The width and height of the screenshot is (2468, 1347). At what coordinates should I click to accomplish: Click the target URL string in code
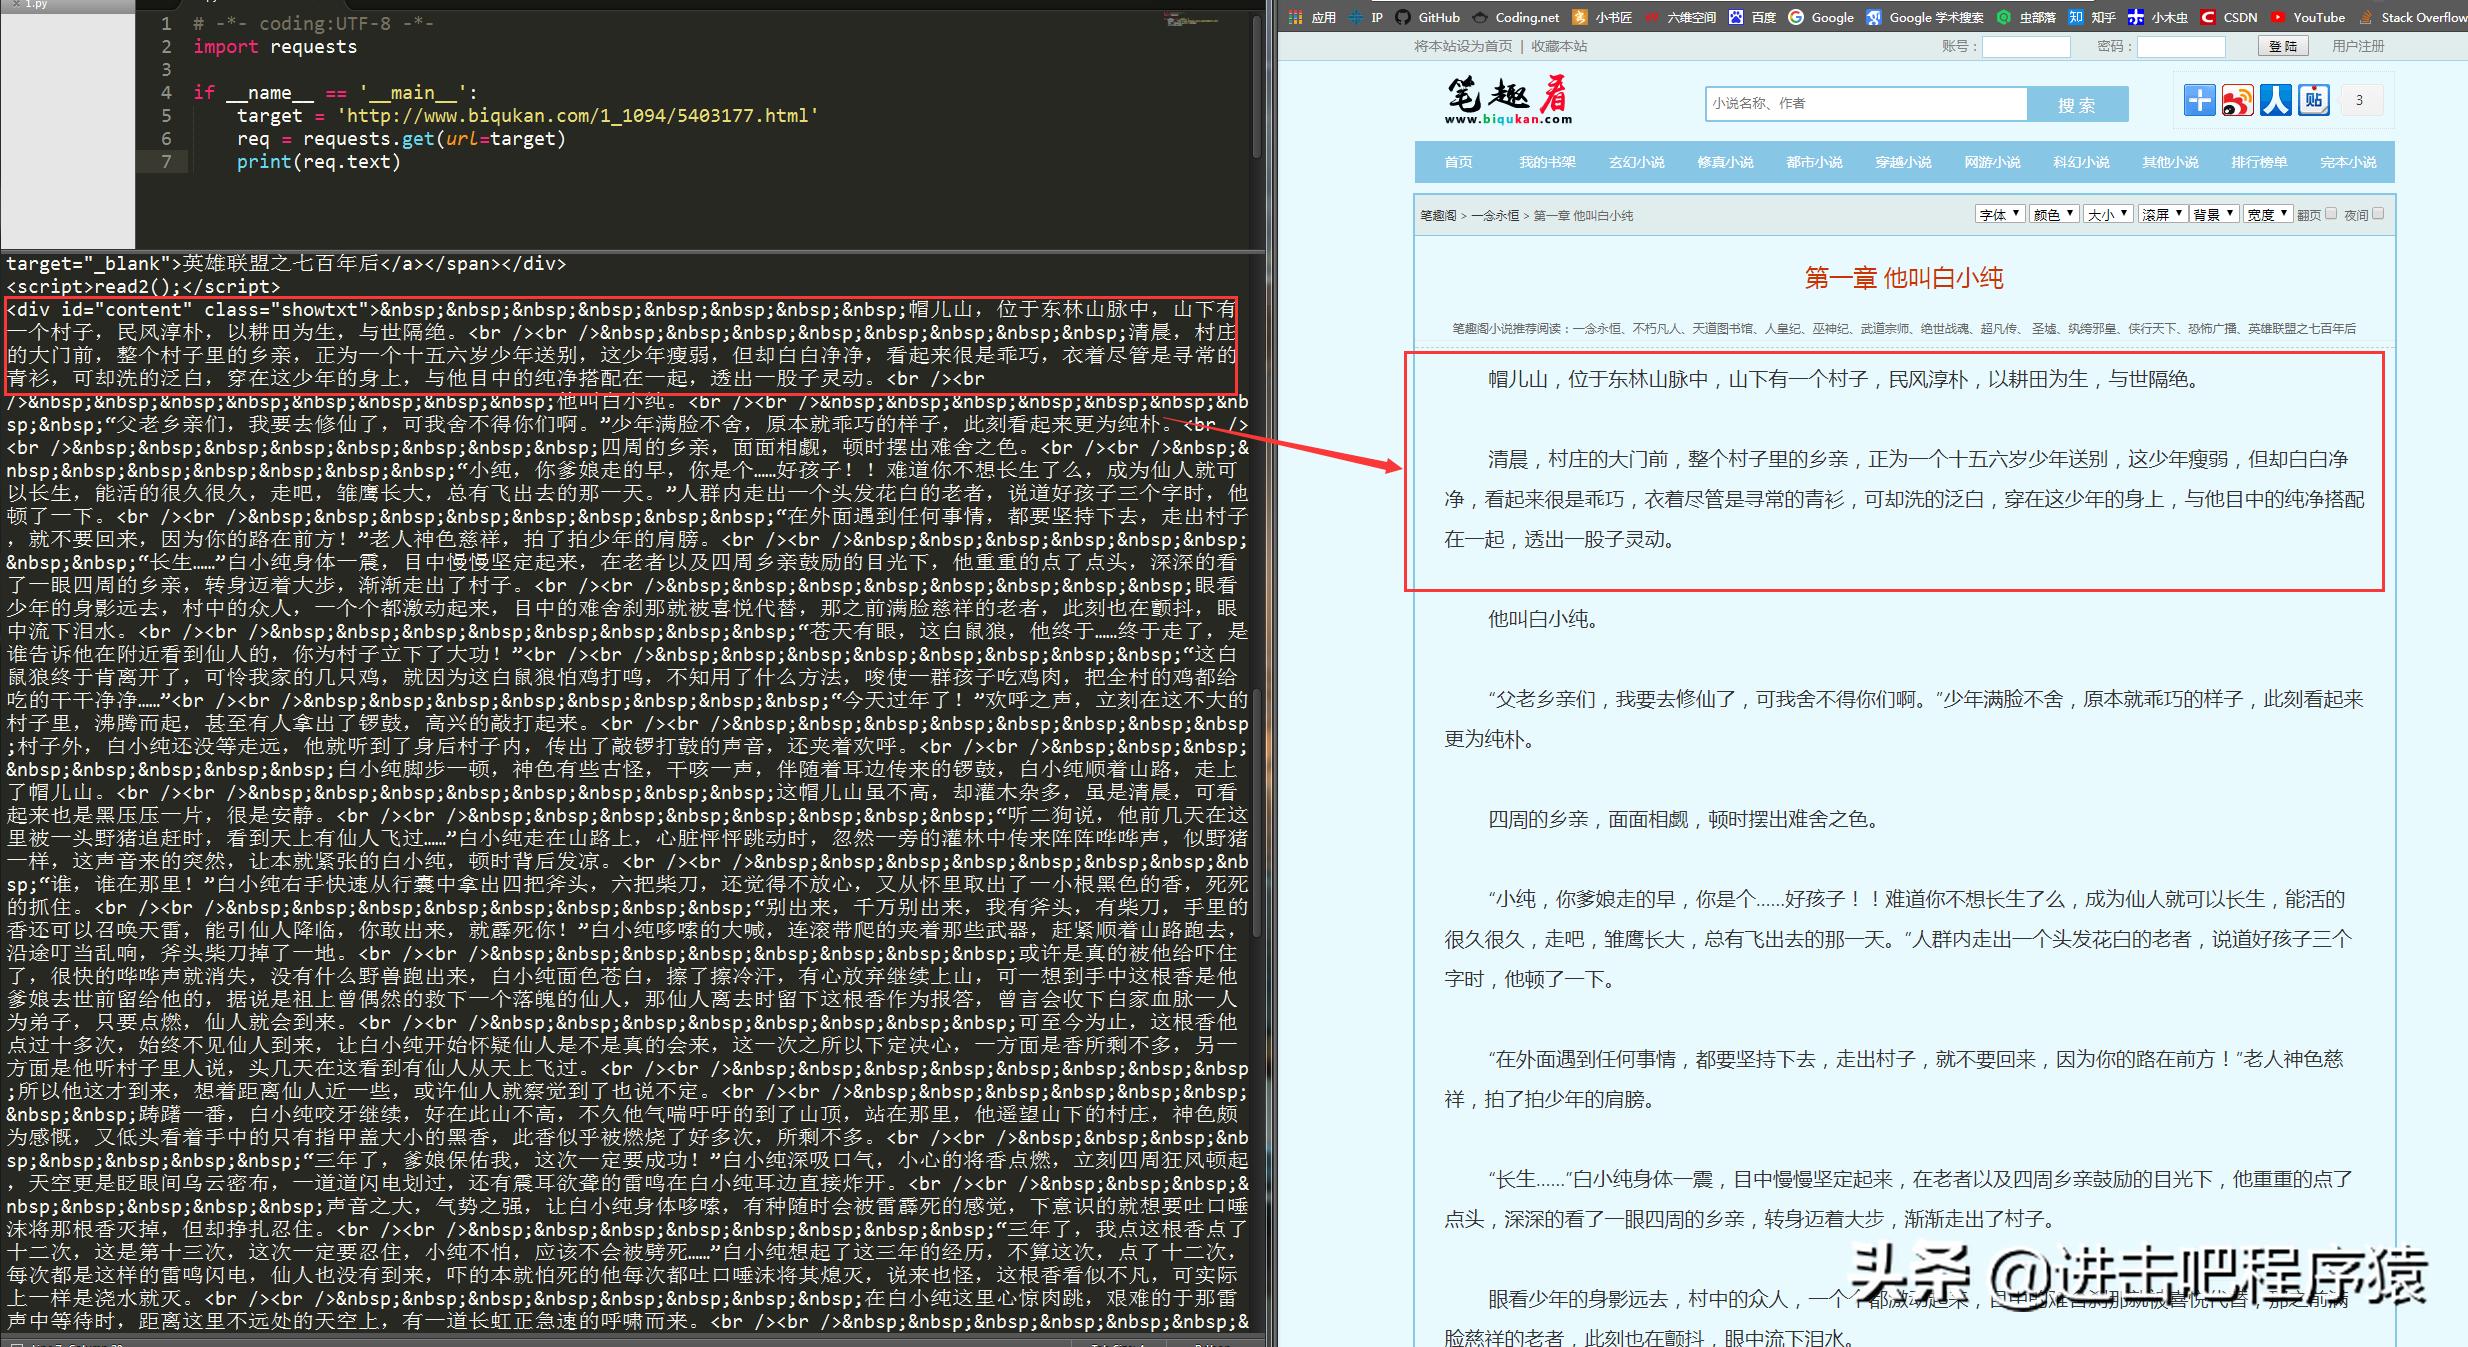point(577,115)
